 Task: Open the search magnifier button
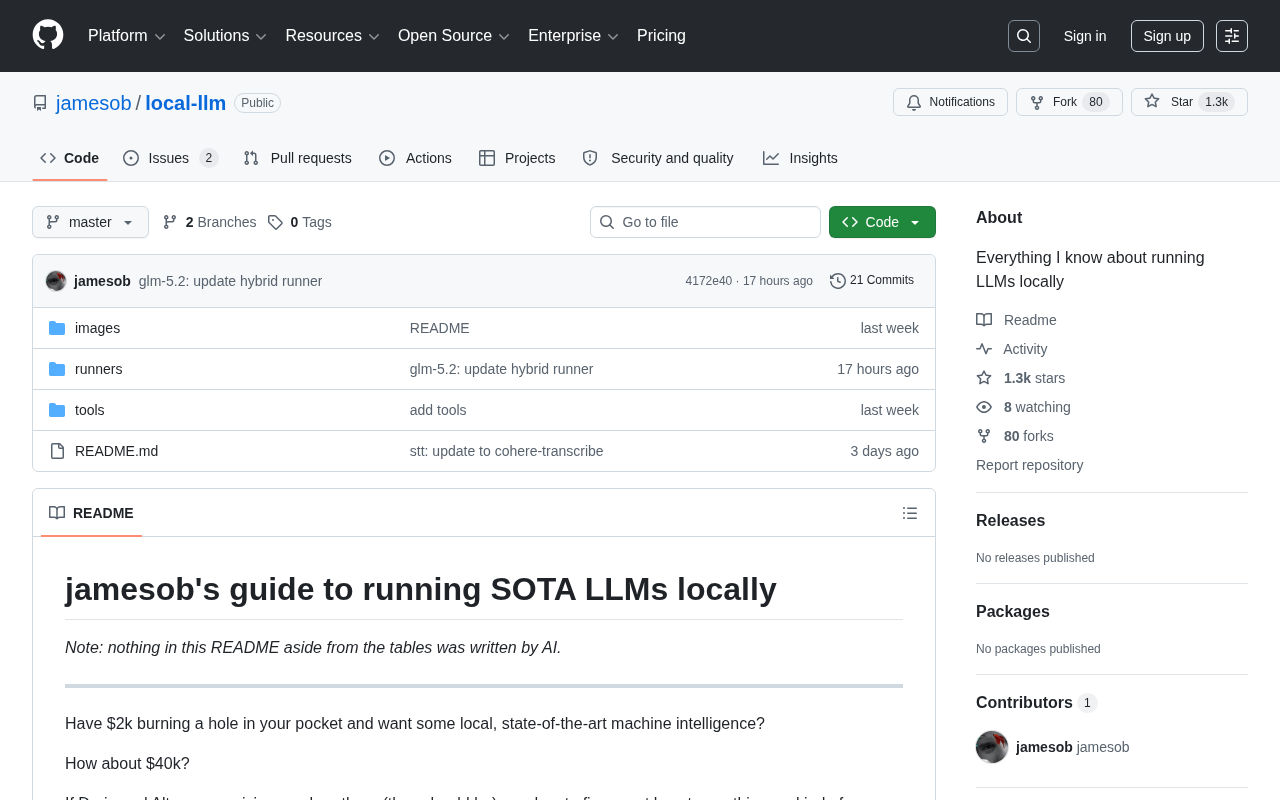pyautogui.click(x=1024, y=36)
